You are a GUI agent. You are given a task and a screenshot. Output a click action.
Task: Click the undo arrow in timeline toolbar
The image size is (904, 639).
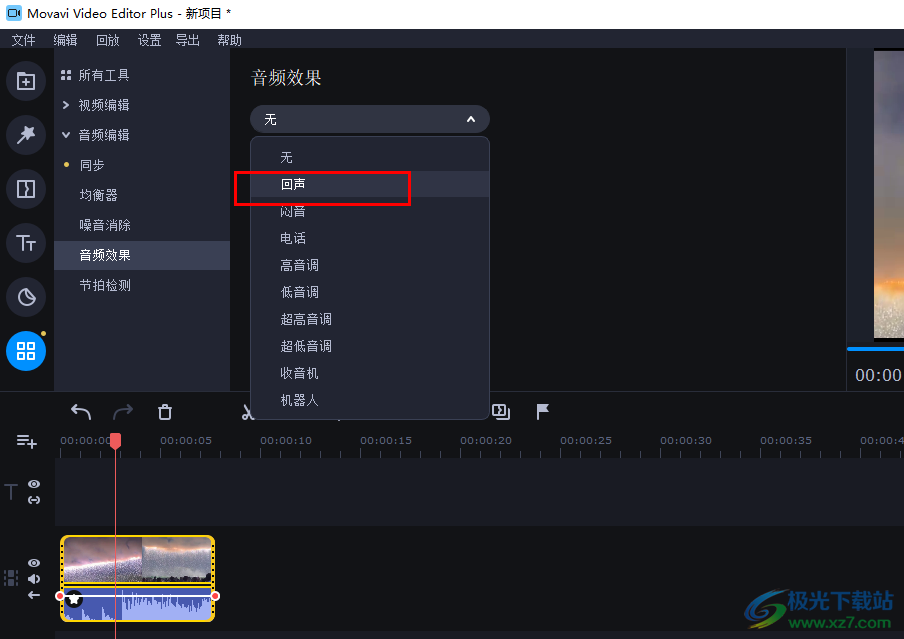(81, 412)
